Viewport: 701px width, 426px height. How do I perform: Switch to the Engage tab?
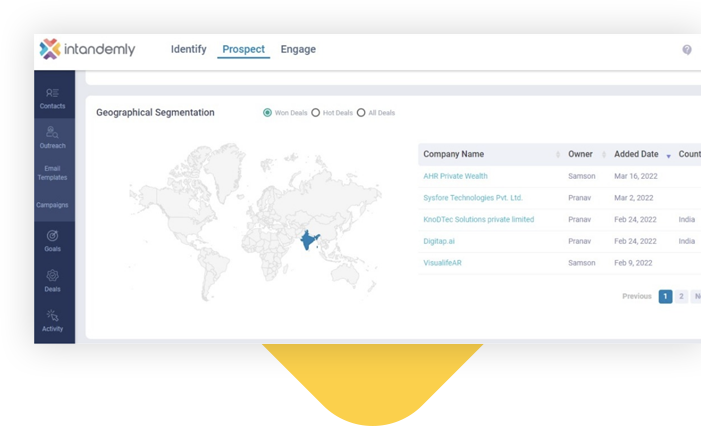pyautogui.click(x=298, y=49)
